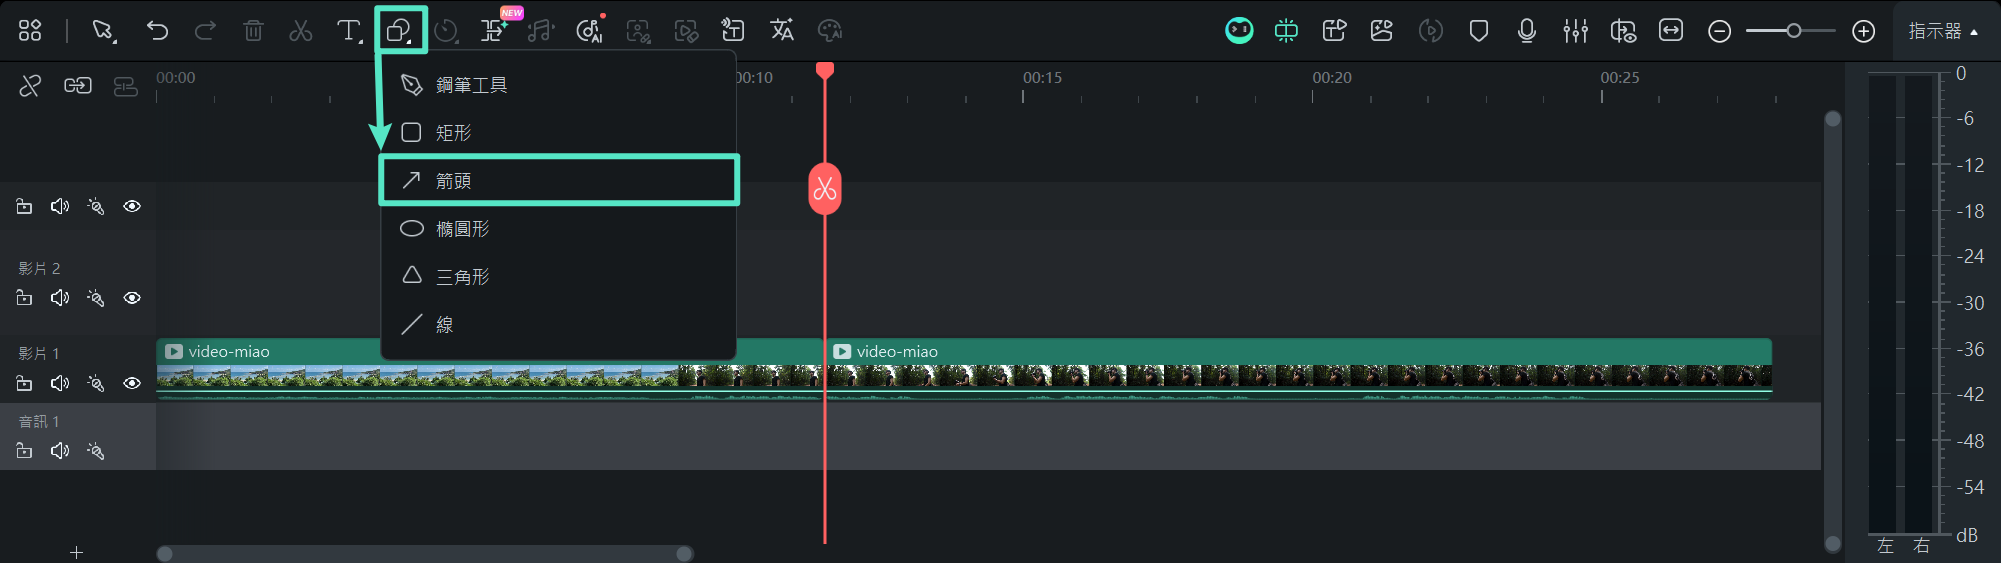
Task: Mute the 音訊 1 track speaker
Action: click(60, 451)
